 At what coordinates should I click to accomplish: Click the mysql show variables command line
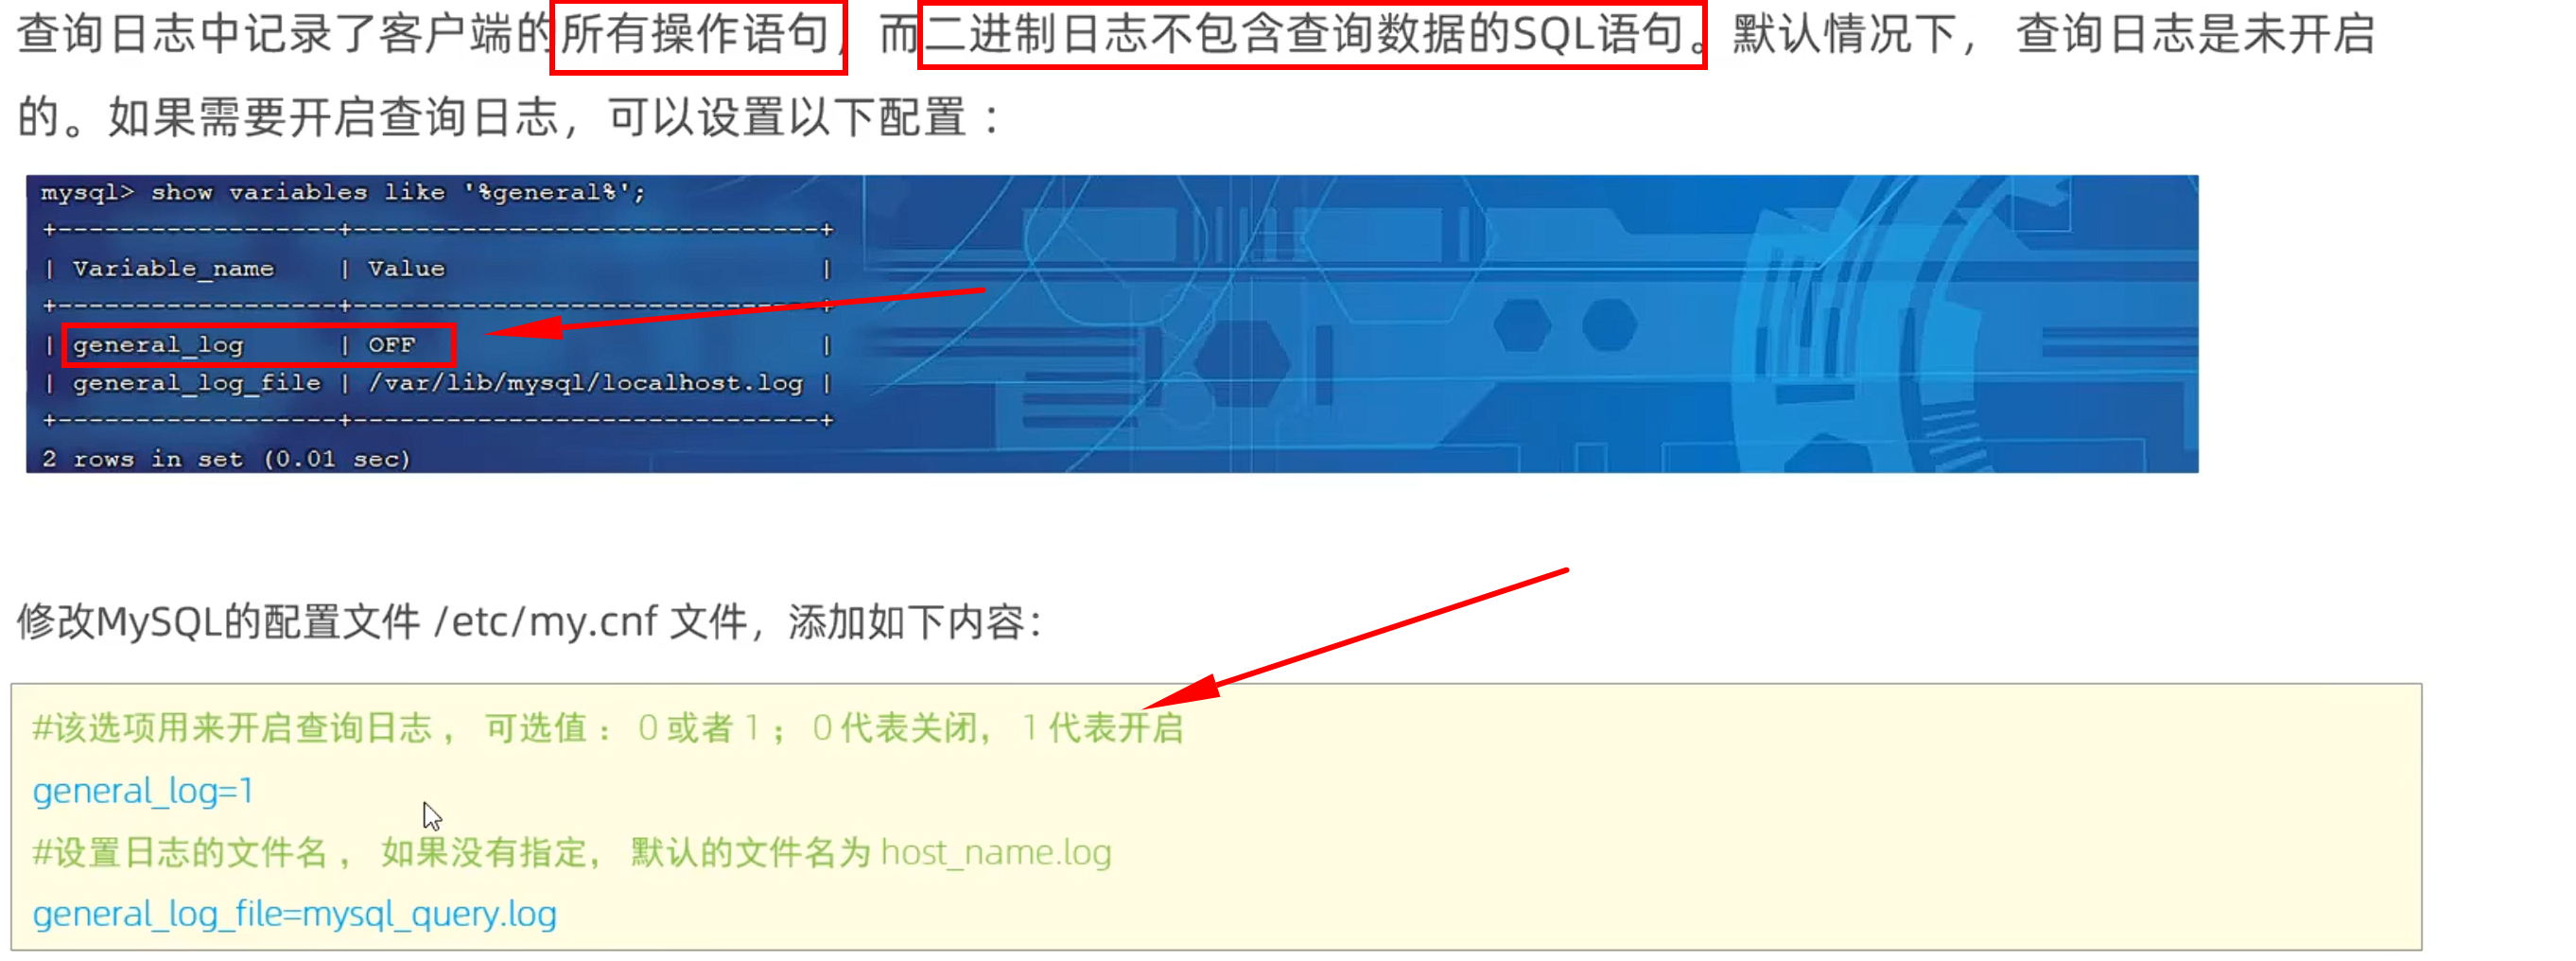pos(343,192)
